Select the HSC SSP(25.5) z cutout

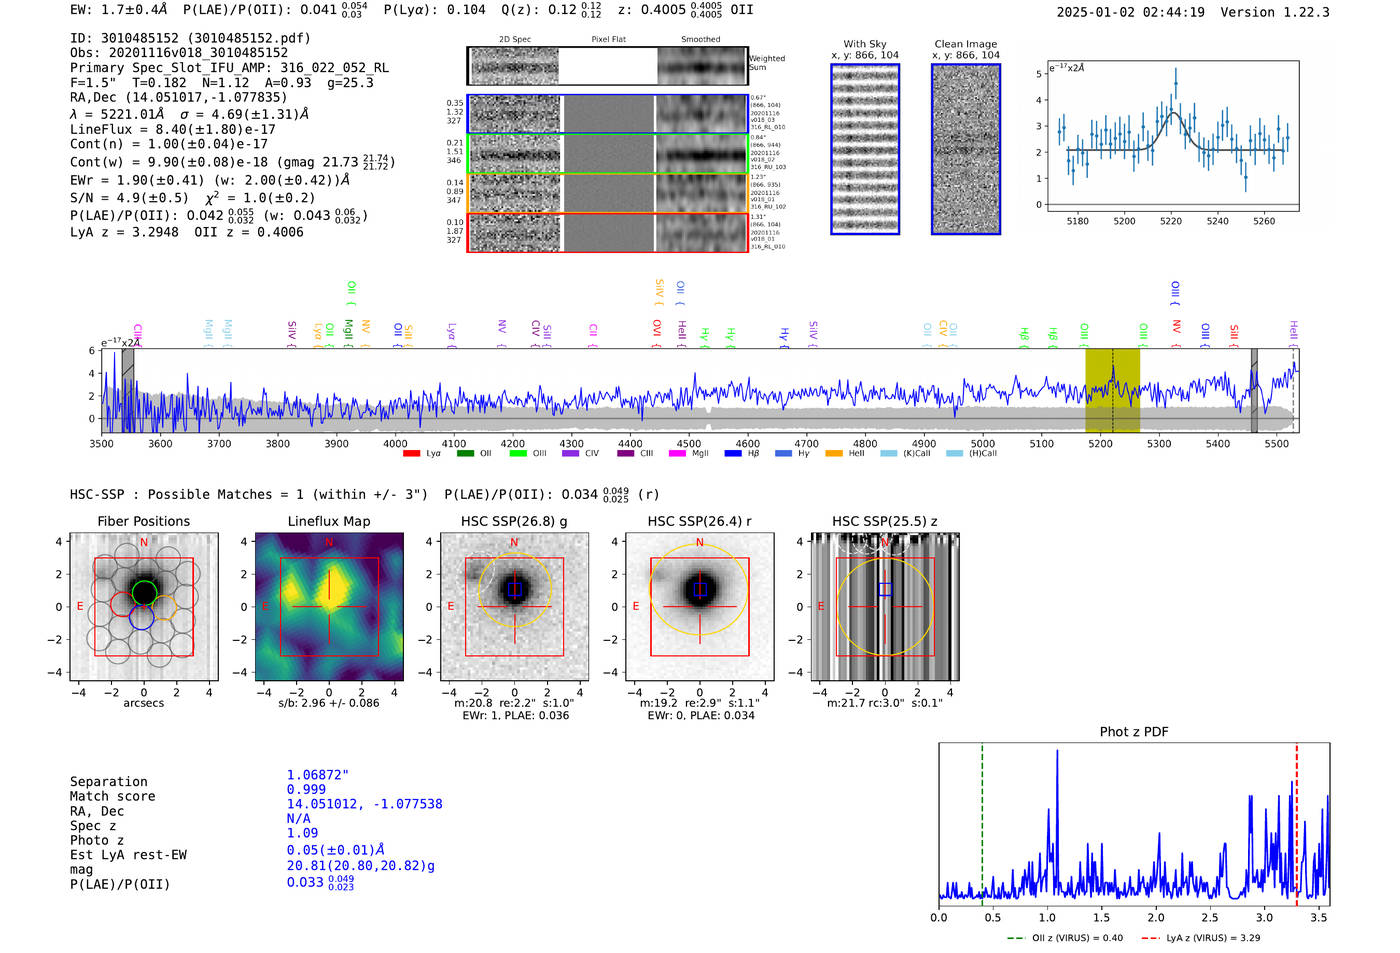885,607
